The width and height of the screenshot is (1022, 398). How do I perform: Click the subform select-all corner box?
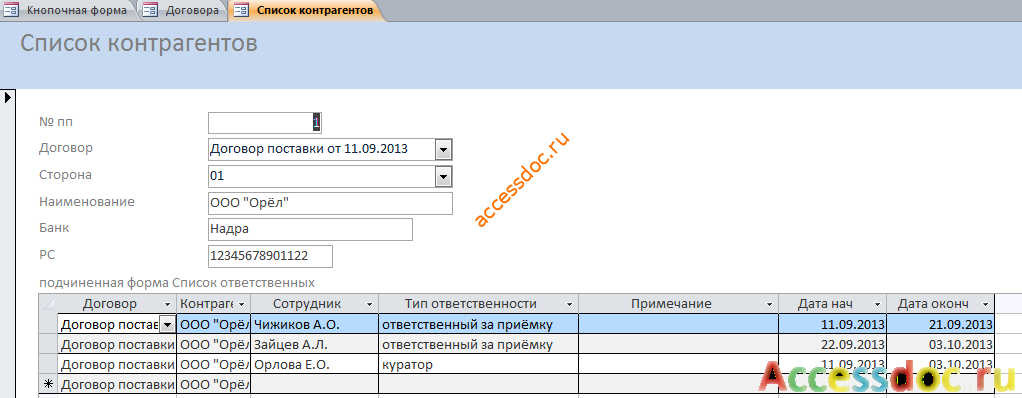tap(48, 304)
